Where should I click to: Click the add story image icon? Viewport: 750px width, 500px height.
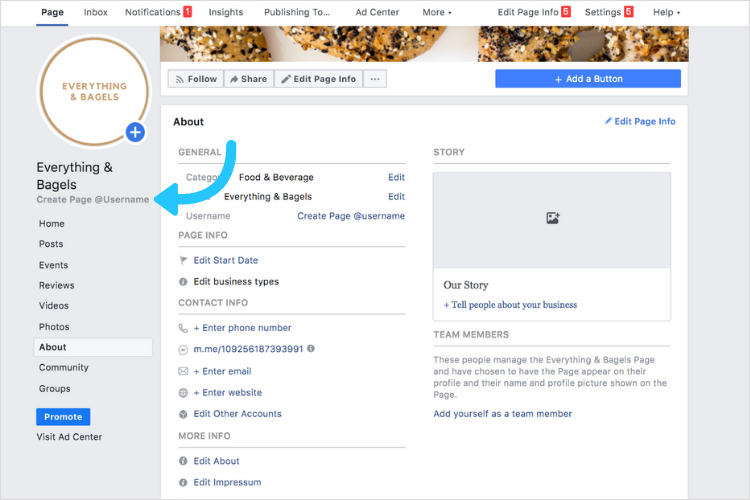pos(552,218)
